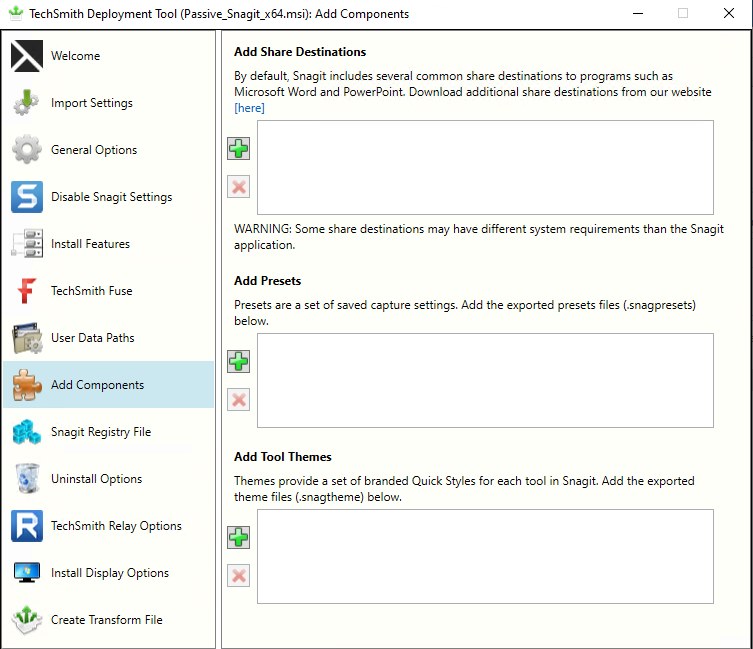
Task: Add a presets file with green plus
Action: pyautogui.click(x=238, y=361)
